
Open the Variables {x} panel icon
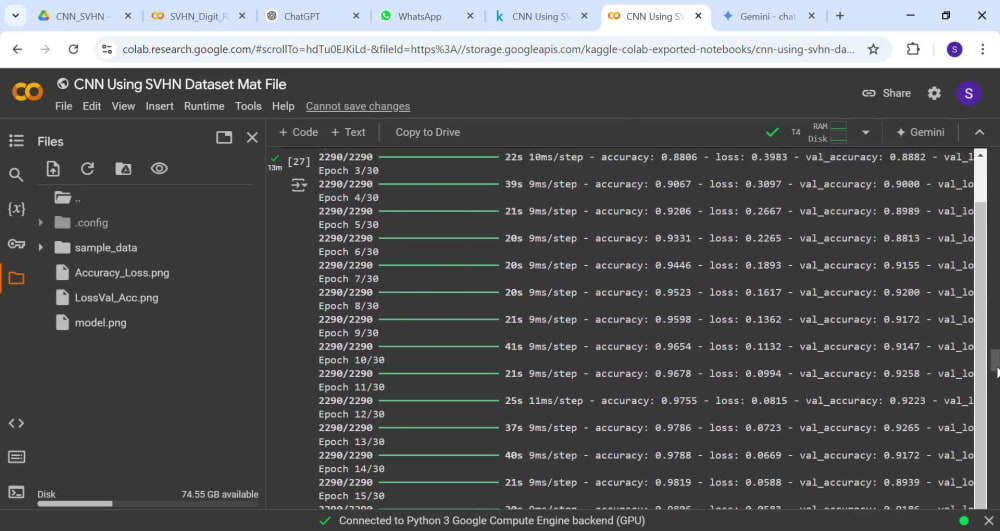(x=16, y=208)
